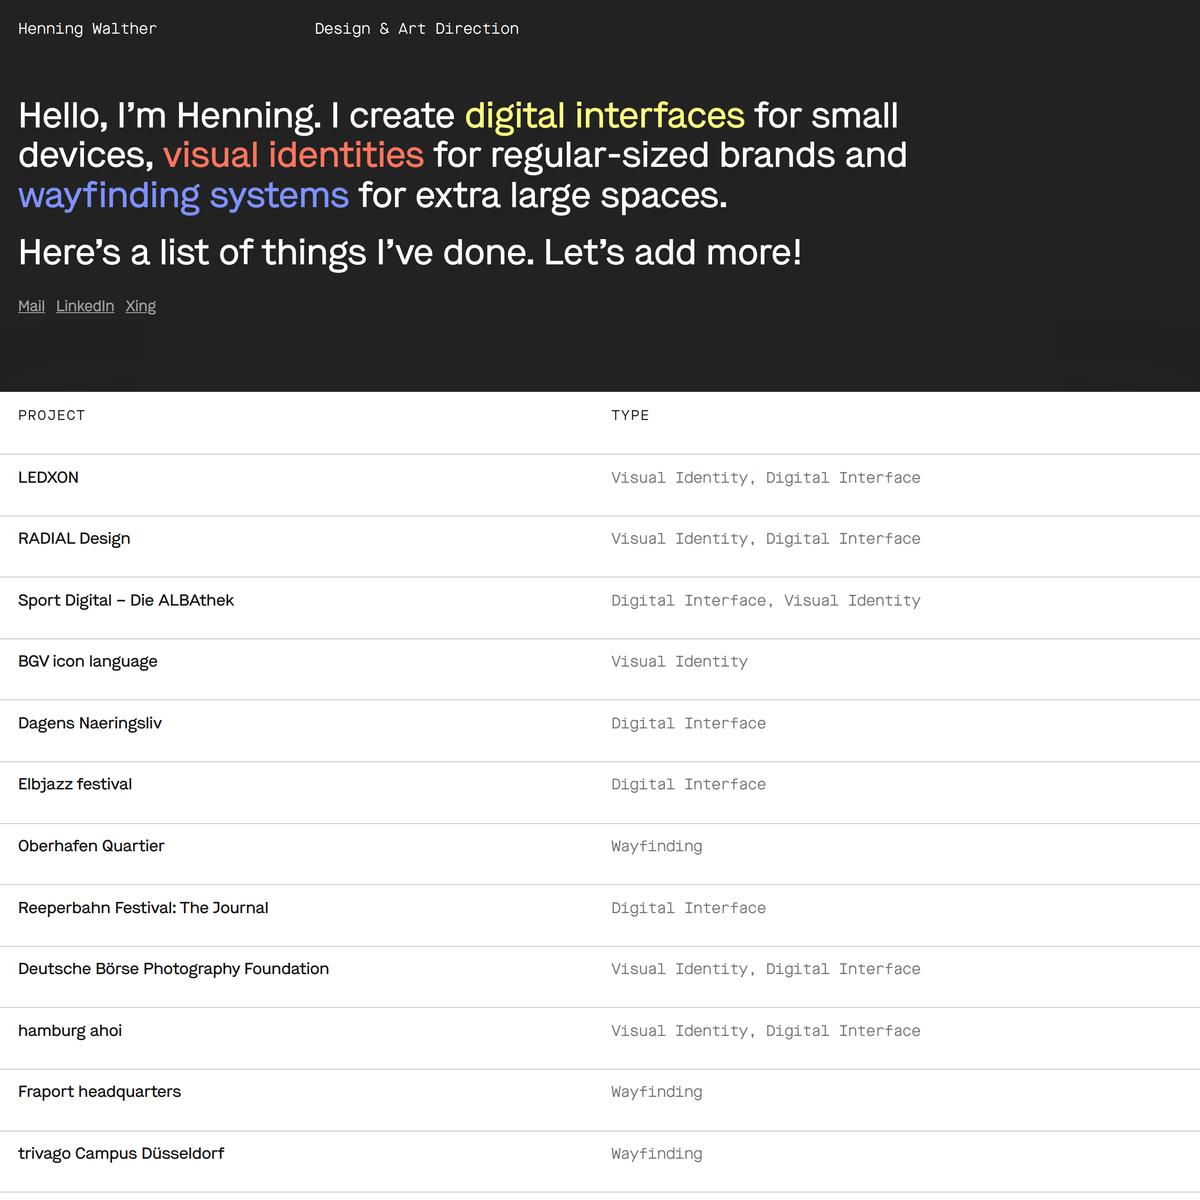This screenshot has height=1200, width=1200.
Task: Open the LEDXON project
Action: (x=48, y=478)
